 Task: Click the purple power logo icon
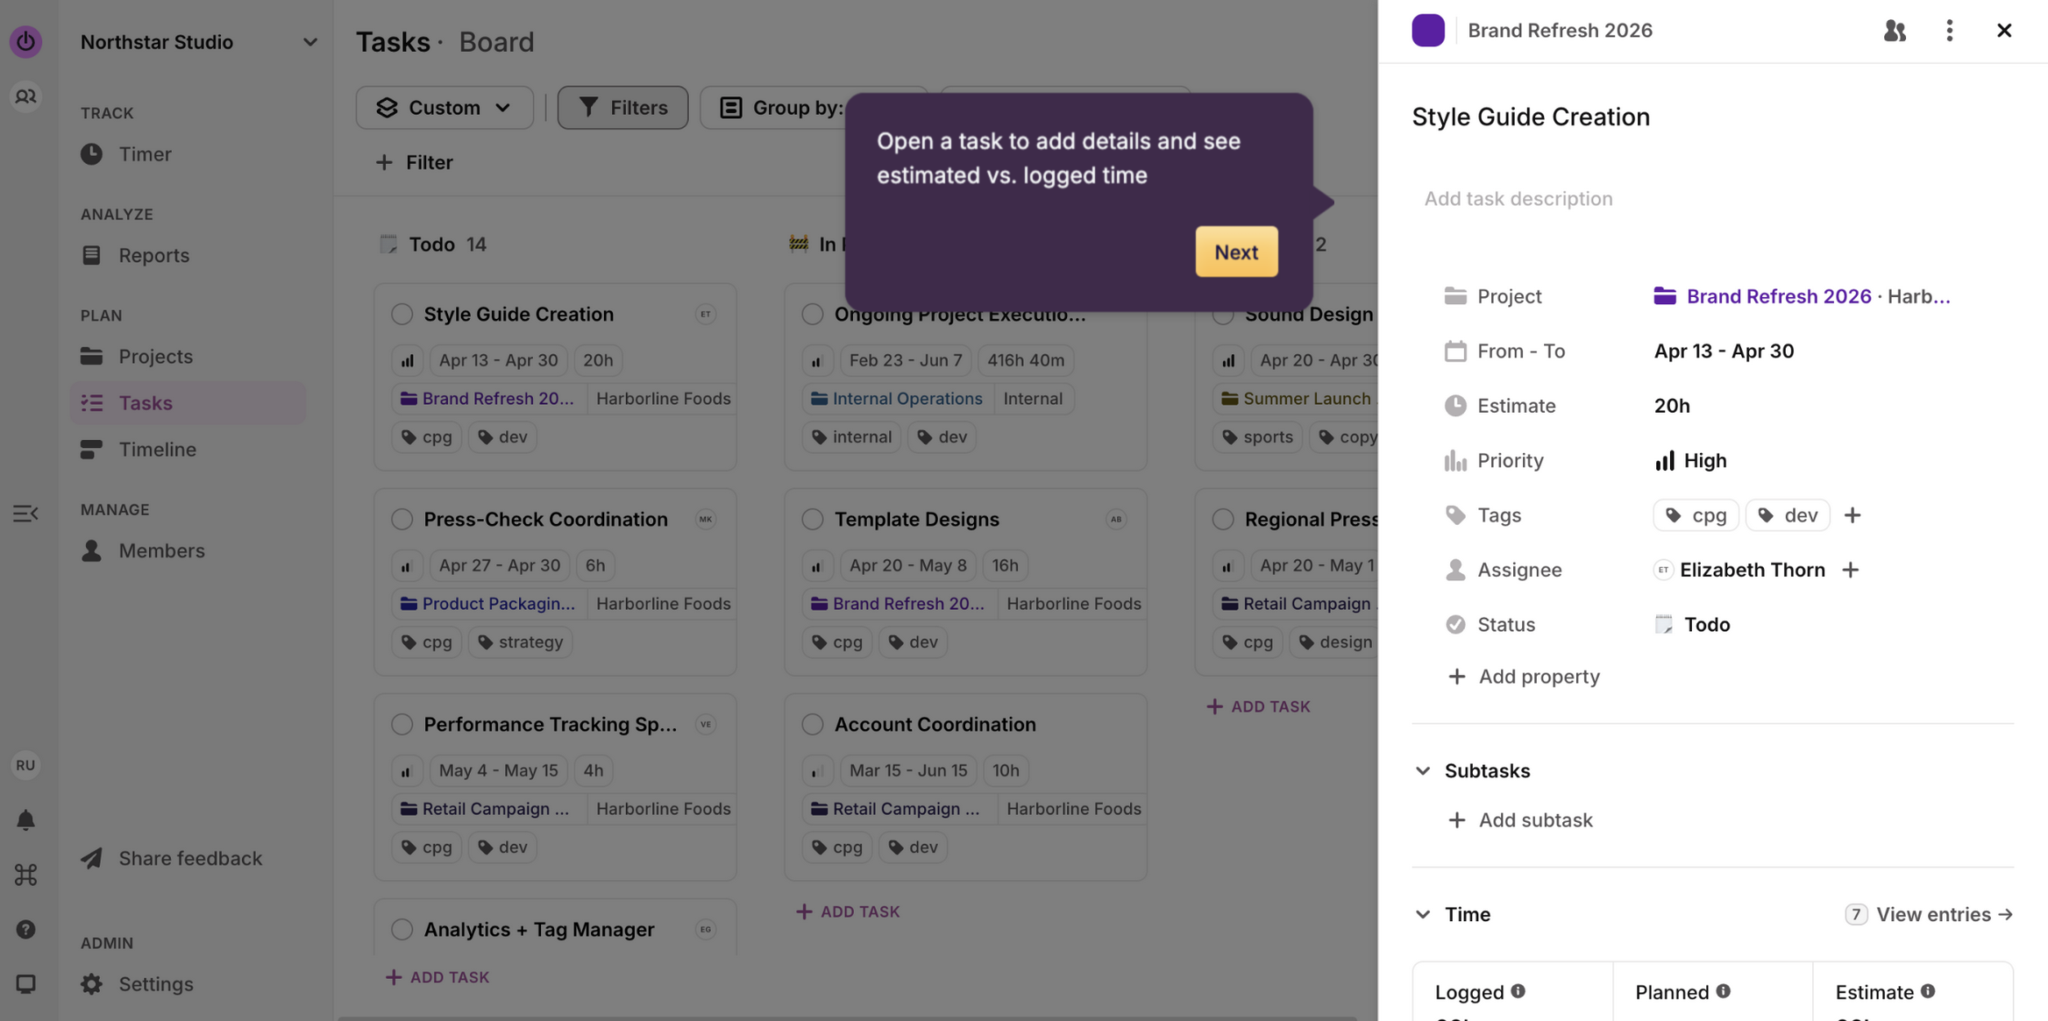(x=26, y=41)
